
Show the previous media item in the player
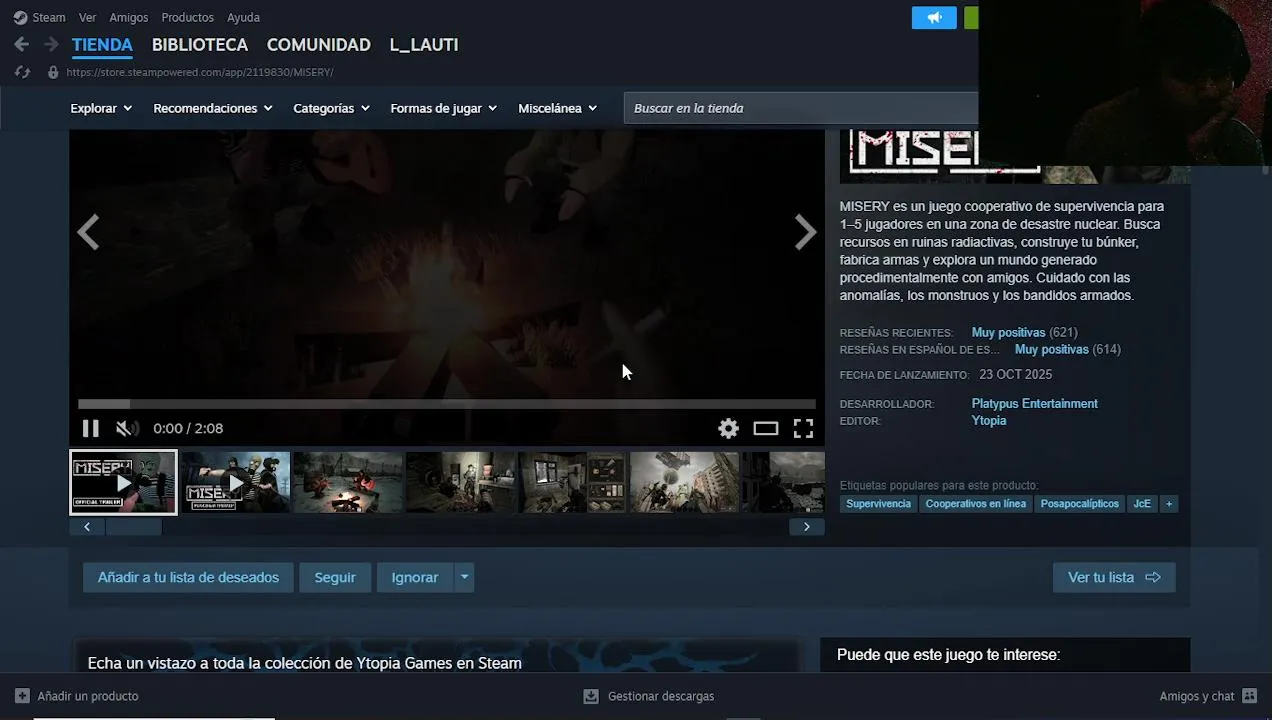tap(89, 232)
